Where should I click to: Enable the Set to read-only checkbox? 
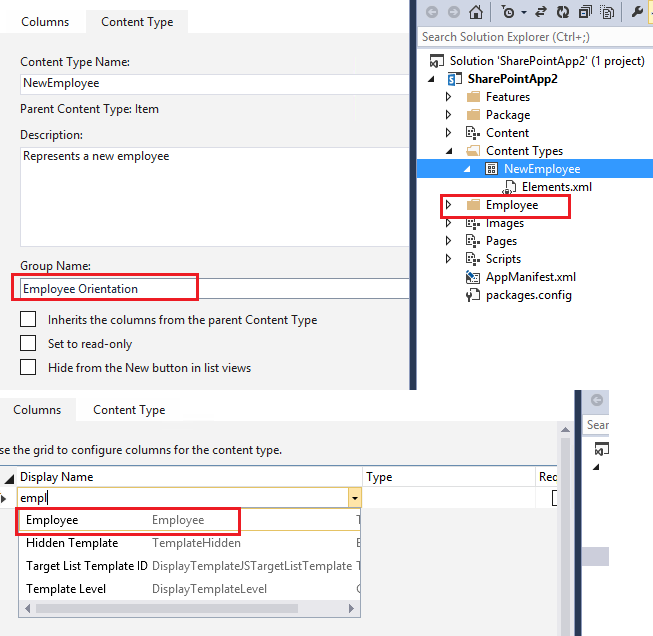(28, 344)
